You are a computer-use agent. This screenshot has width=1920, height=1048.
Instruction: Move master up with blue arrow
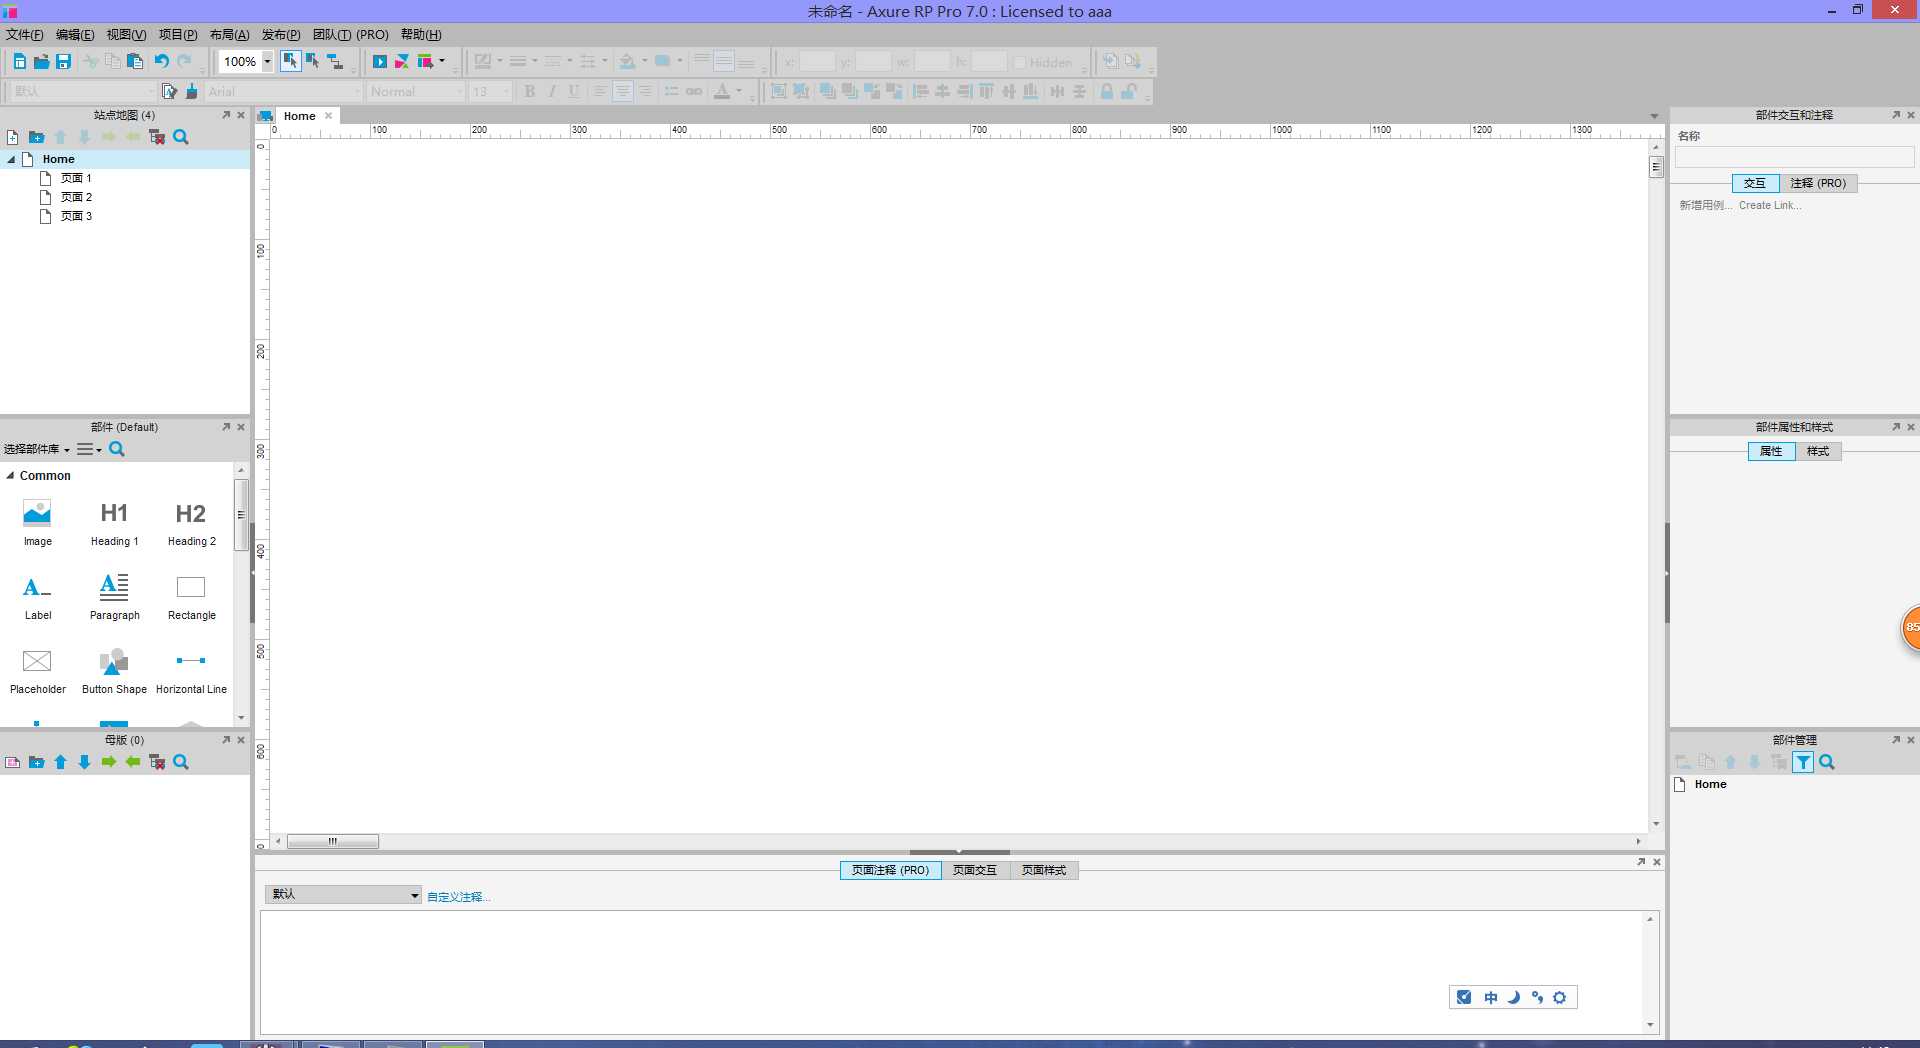(61, 762)
